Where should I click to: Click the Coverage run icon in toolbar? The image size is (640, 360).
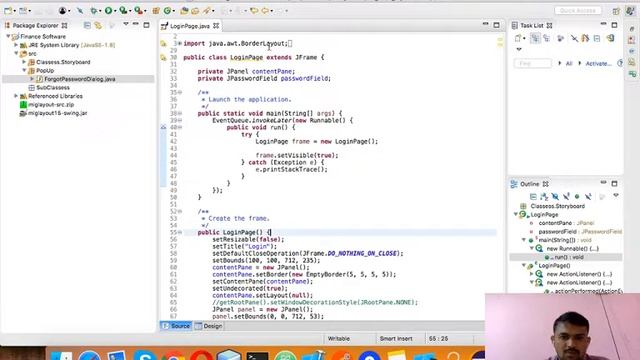point(123,11)
